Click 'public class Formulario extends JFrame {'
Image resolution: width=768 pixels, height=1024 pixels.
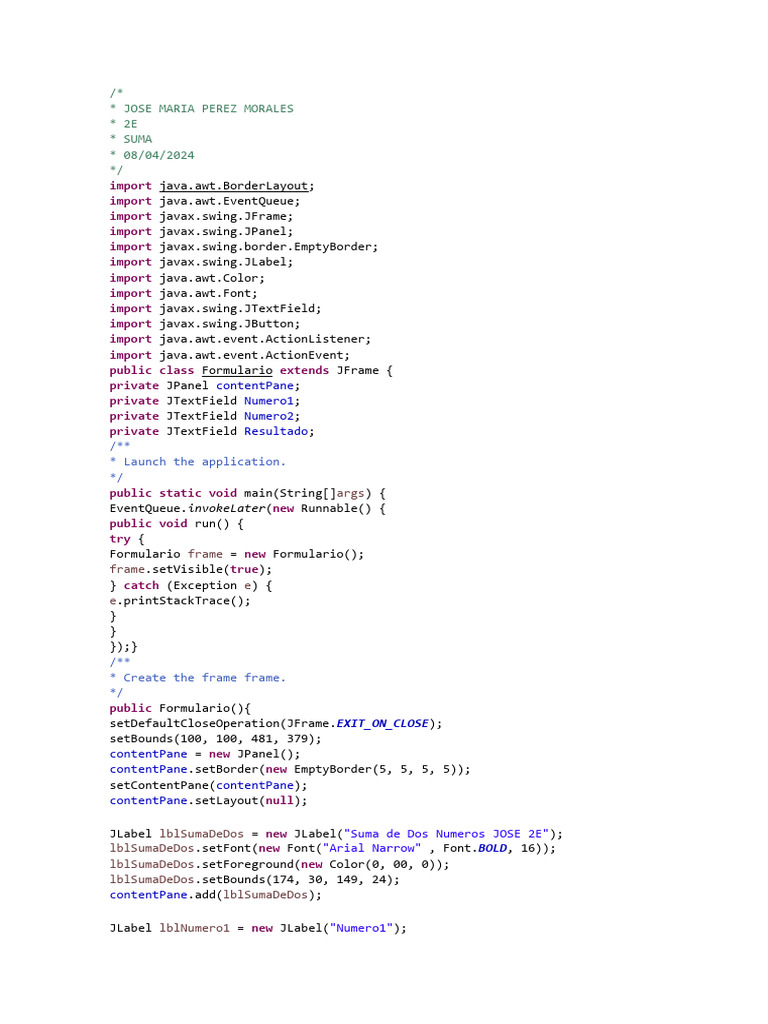[251, 370]
